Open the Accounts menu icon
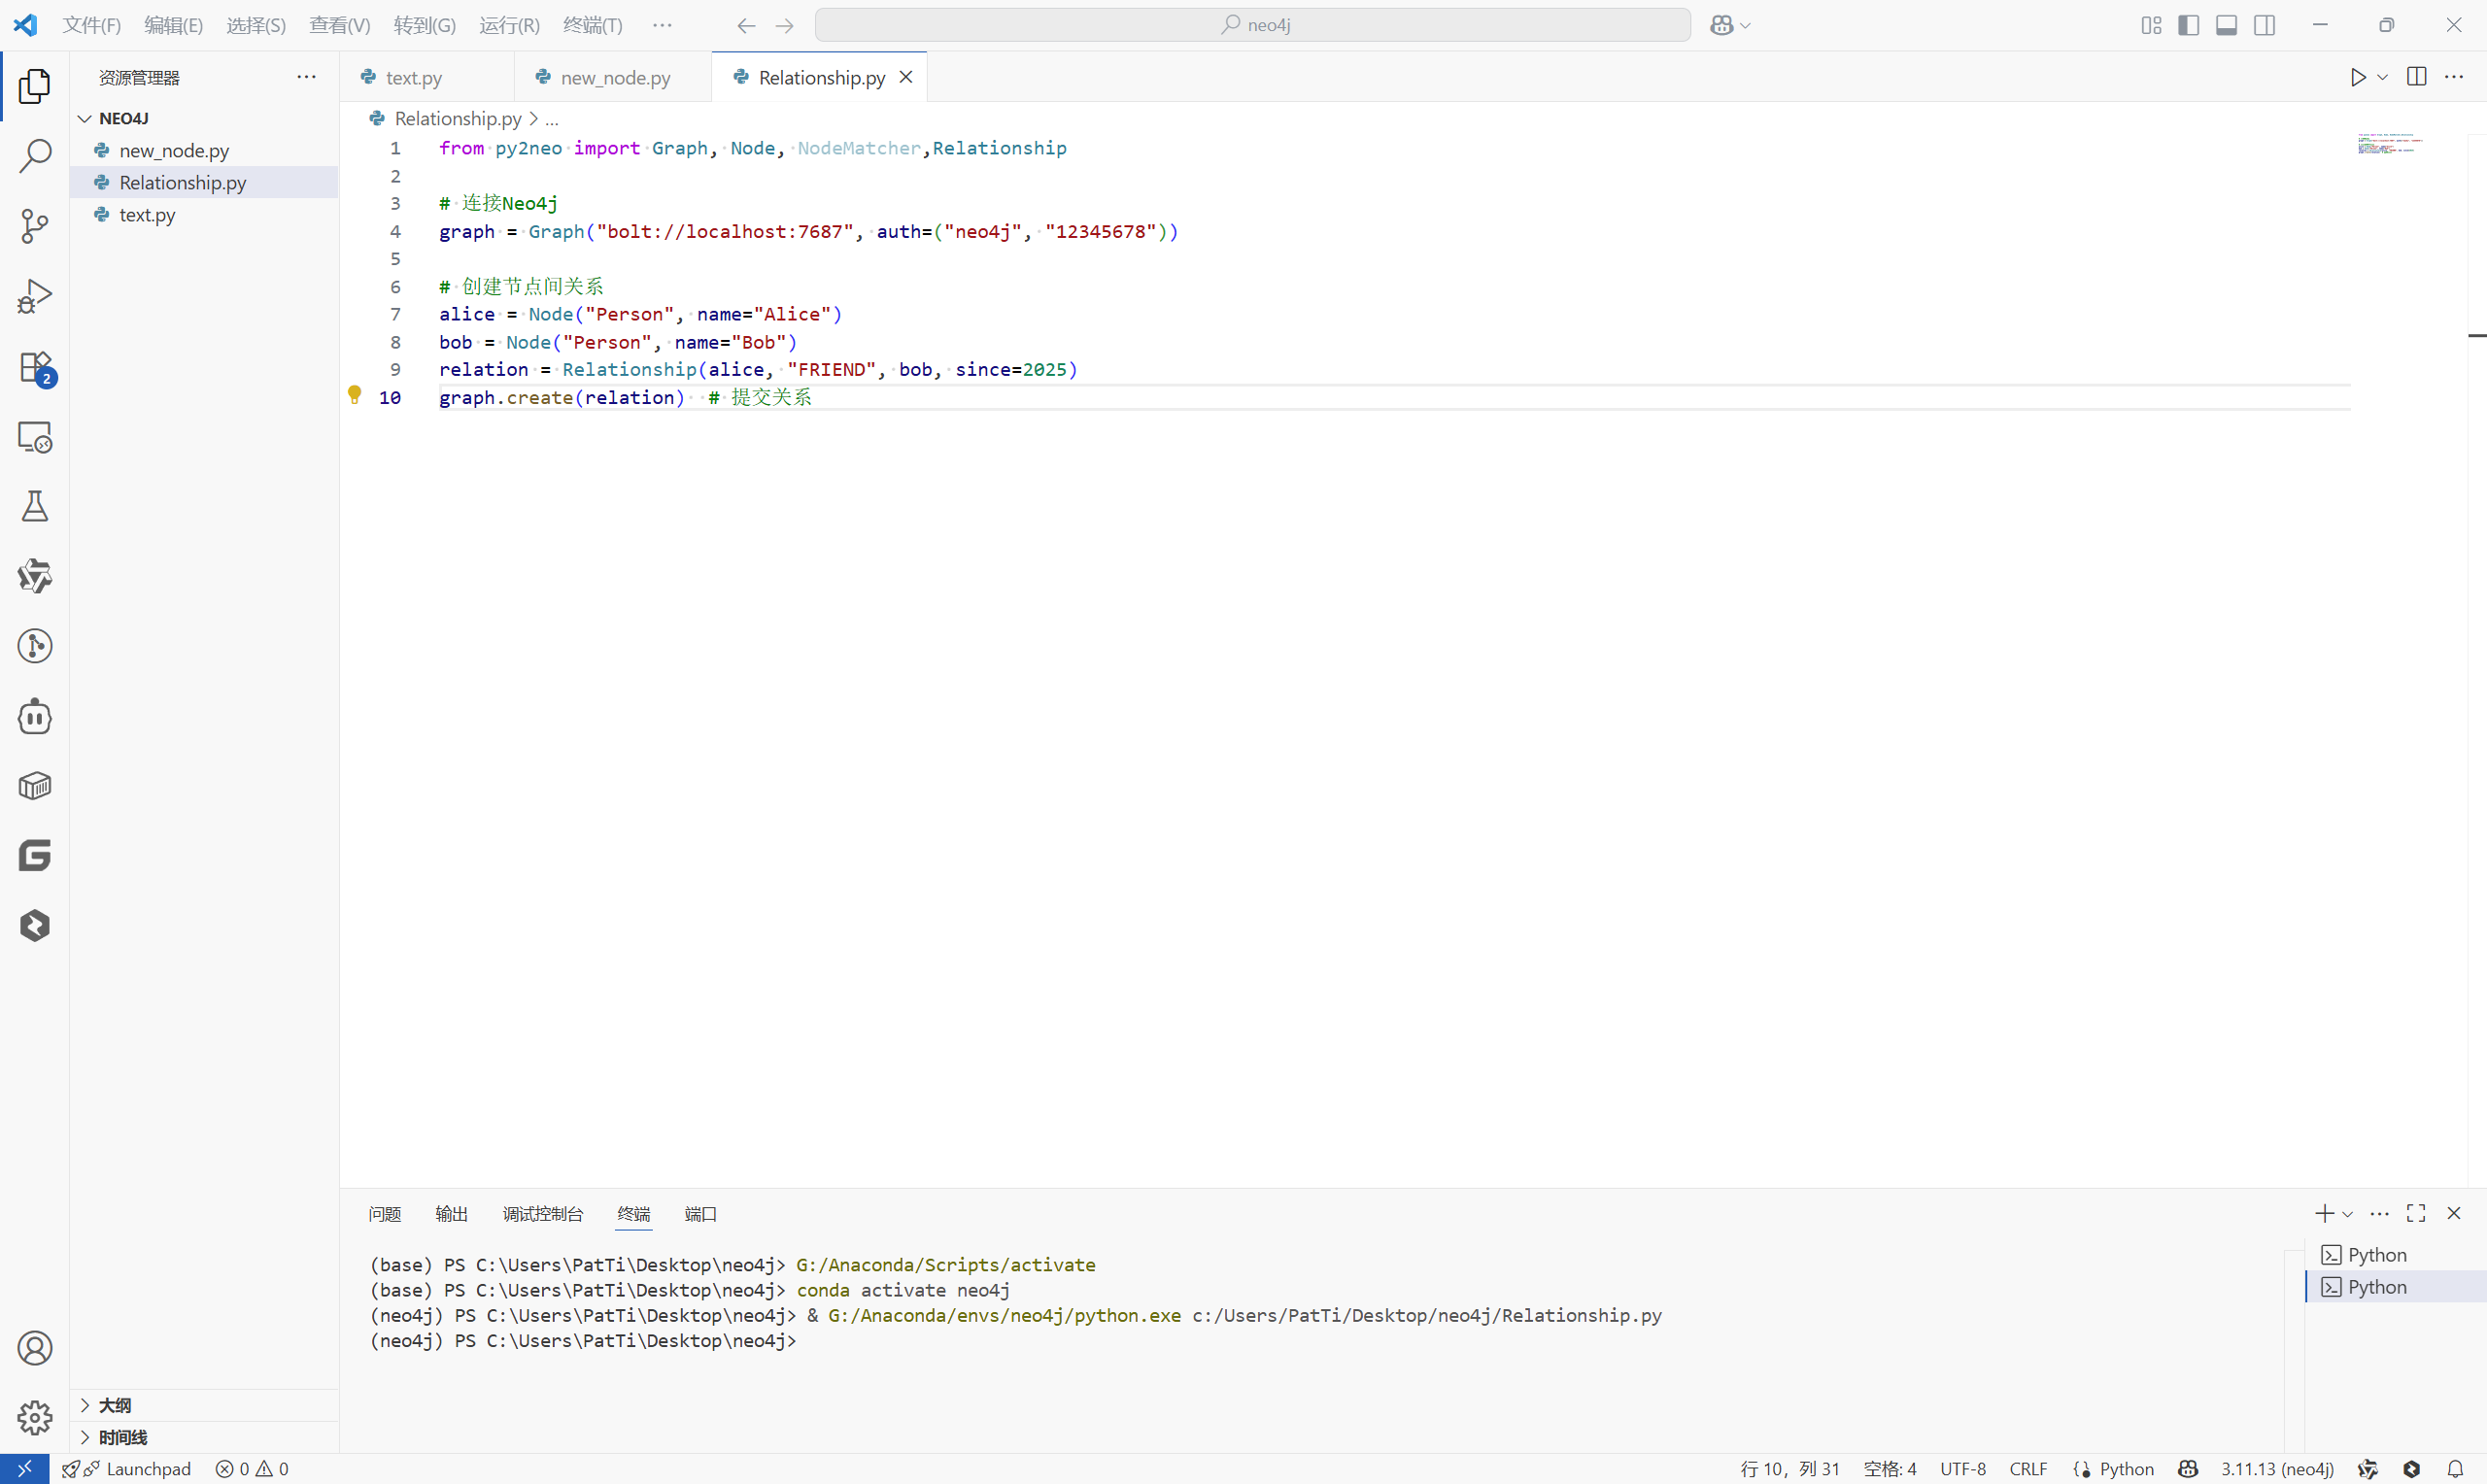 click(35, 1348)
